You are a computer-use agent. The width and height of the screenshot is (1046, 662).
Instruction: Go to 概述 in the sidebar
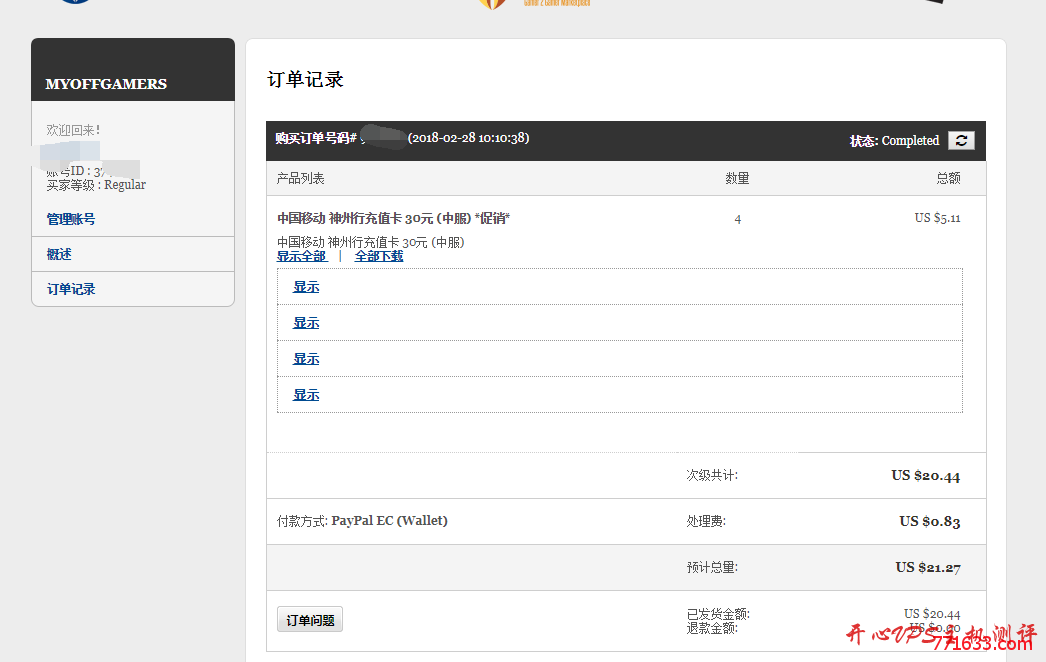coord(59,254)
